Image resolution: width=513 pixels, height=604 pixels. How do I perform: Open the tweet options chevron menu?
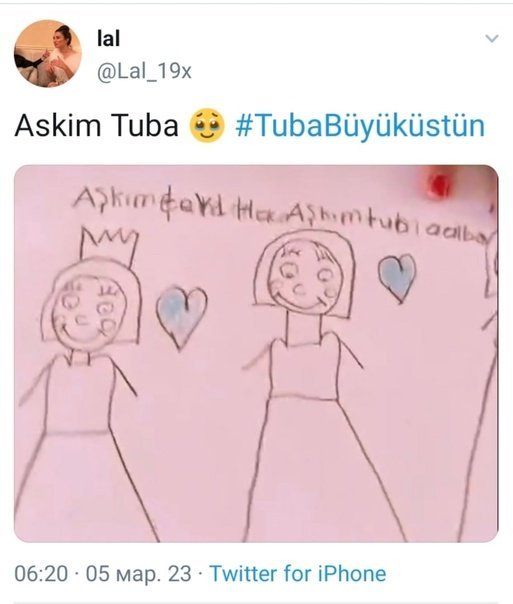click(x=492, y=39)
